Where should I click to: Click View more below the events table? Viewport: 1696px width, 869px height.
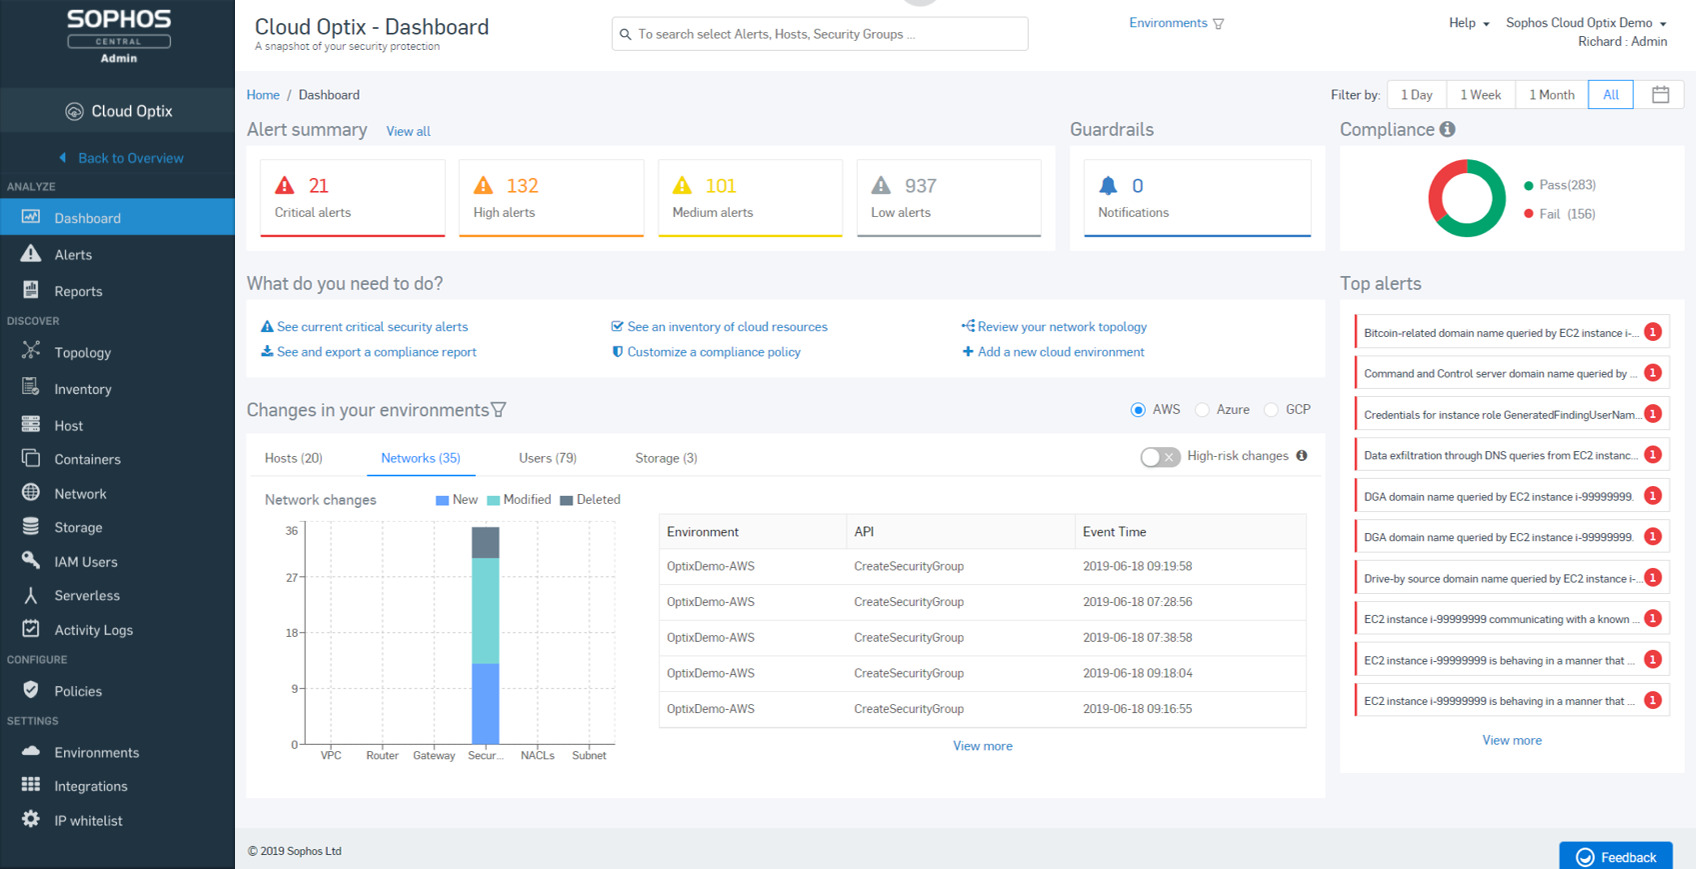(x=982, y=745)
